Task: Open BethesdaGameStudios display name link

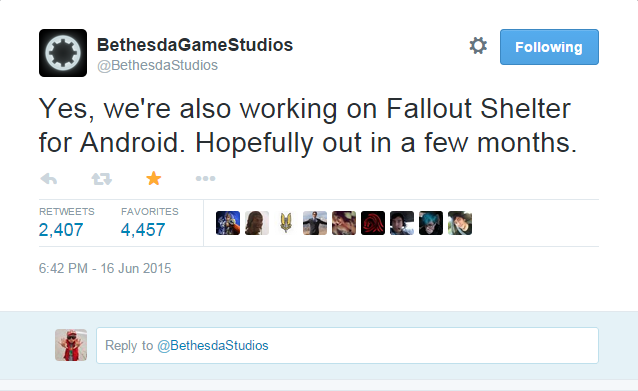Action: point(195,45)
